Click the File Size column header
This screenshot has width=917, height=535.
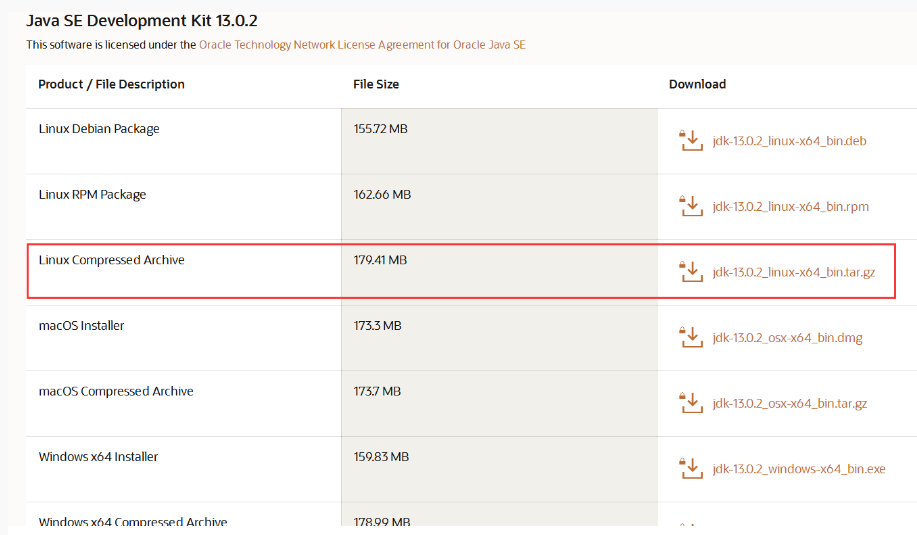tap(376, 84)
